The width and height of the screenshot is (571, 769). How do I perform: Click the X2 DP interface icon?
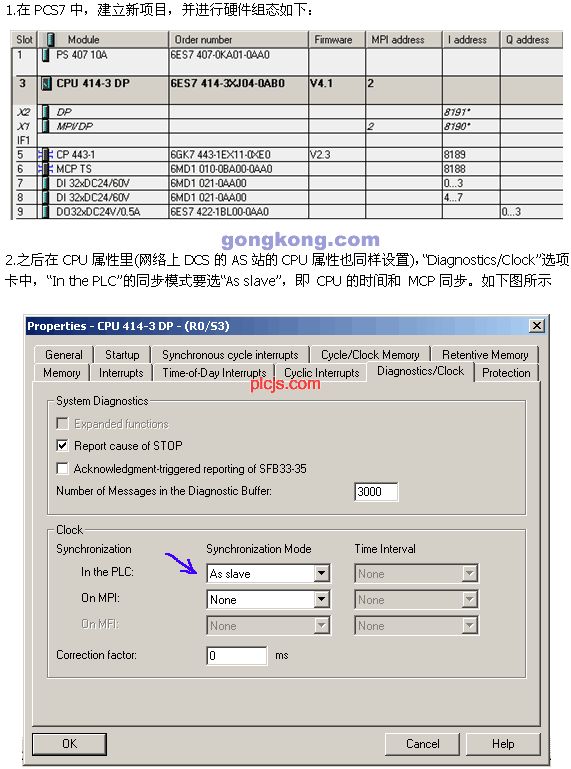click(x=46, y=112)
